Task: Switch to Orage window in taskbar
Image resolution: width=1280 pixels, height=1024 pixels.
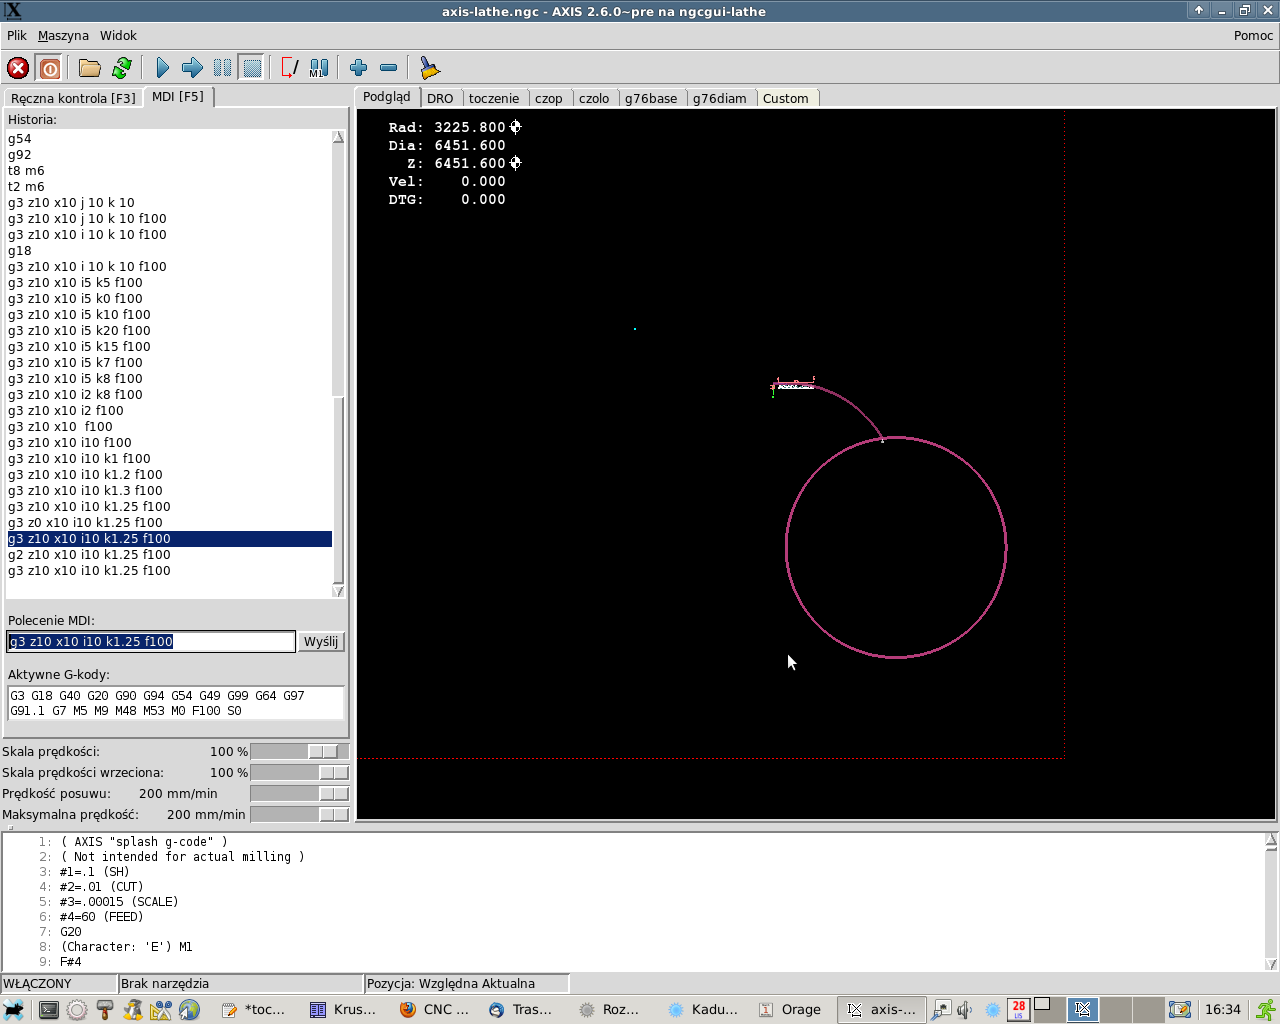Action: [x=791, y=1010]
